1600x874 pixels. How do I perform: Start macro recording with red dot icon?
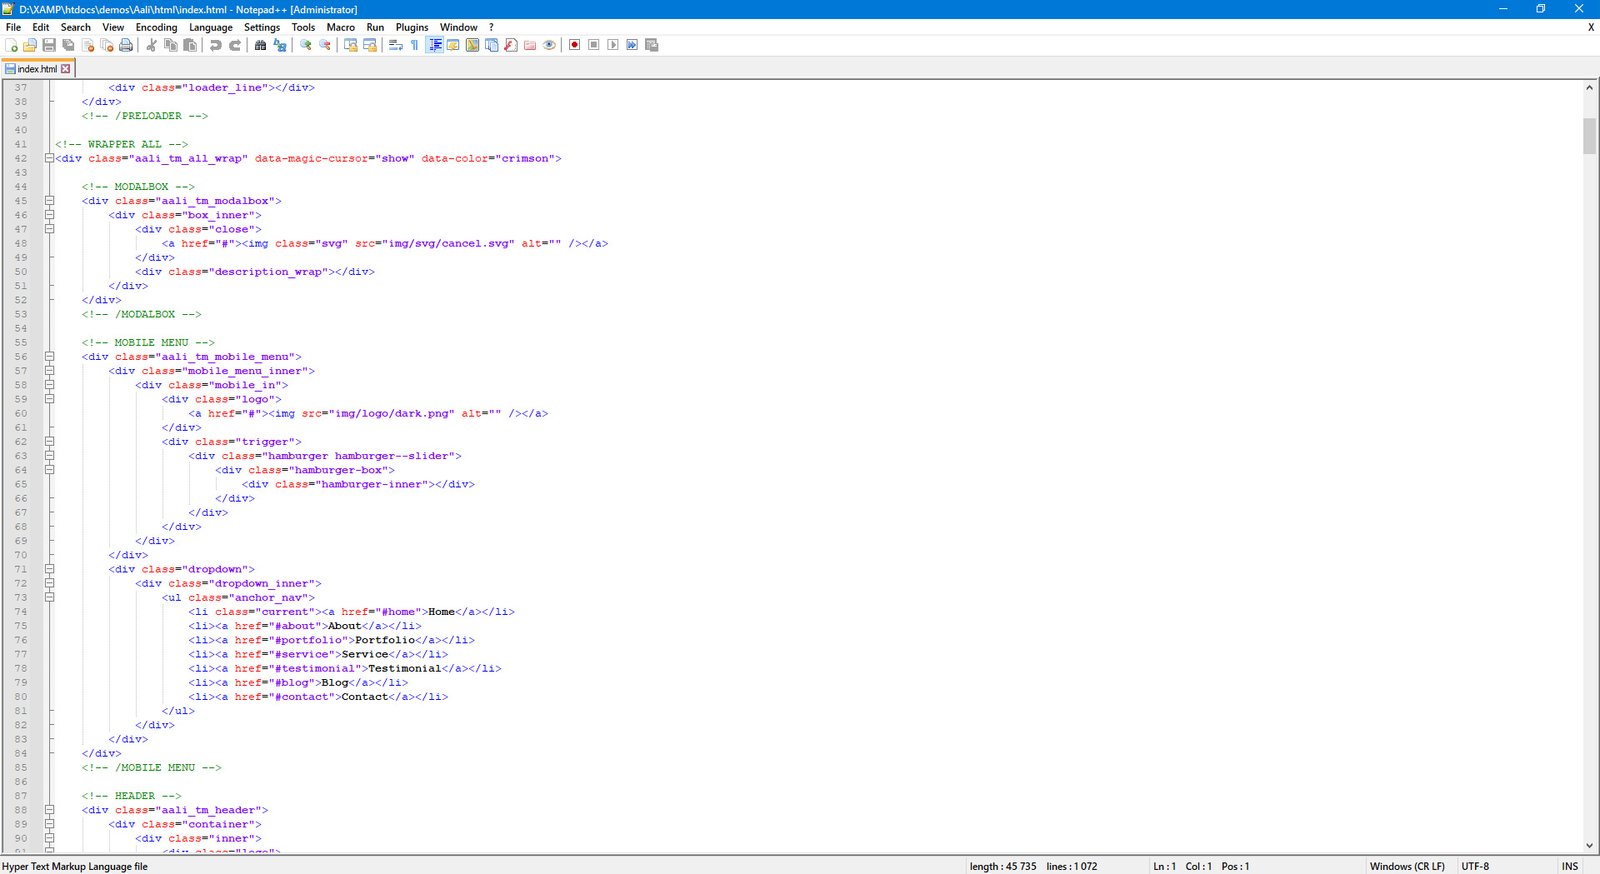[x=574, y=45]
